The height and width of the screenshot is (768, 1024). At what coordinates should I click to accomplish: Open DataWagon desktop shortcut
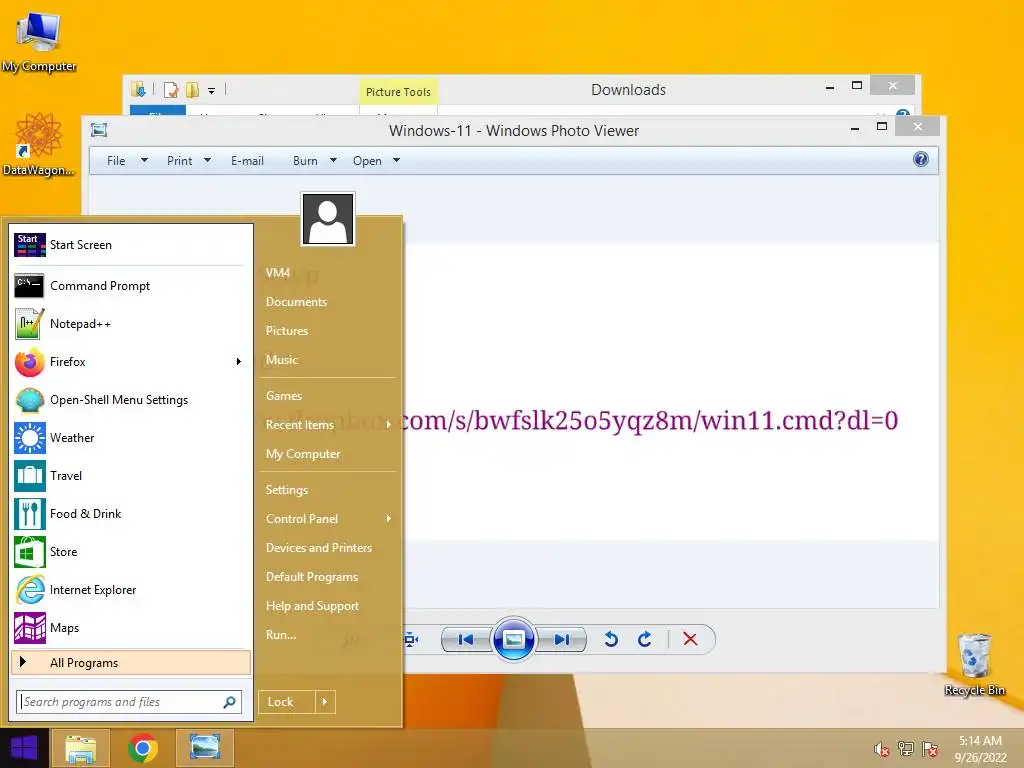coord(38,144)
